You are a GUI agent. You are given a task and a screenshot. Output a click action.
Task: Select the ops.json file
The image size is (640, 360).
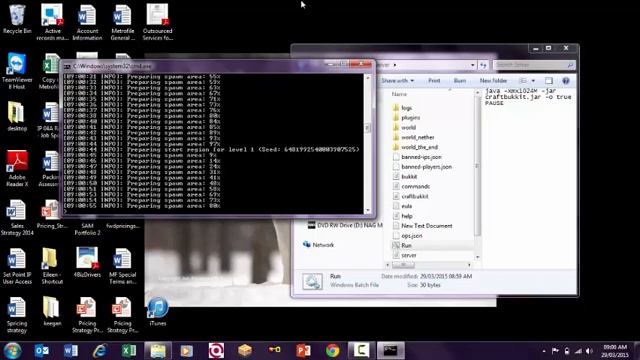click(407, 236)
